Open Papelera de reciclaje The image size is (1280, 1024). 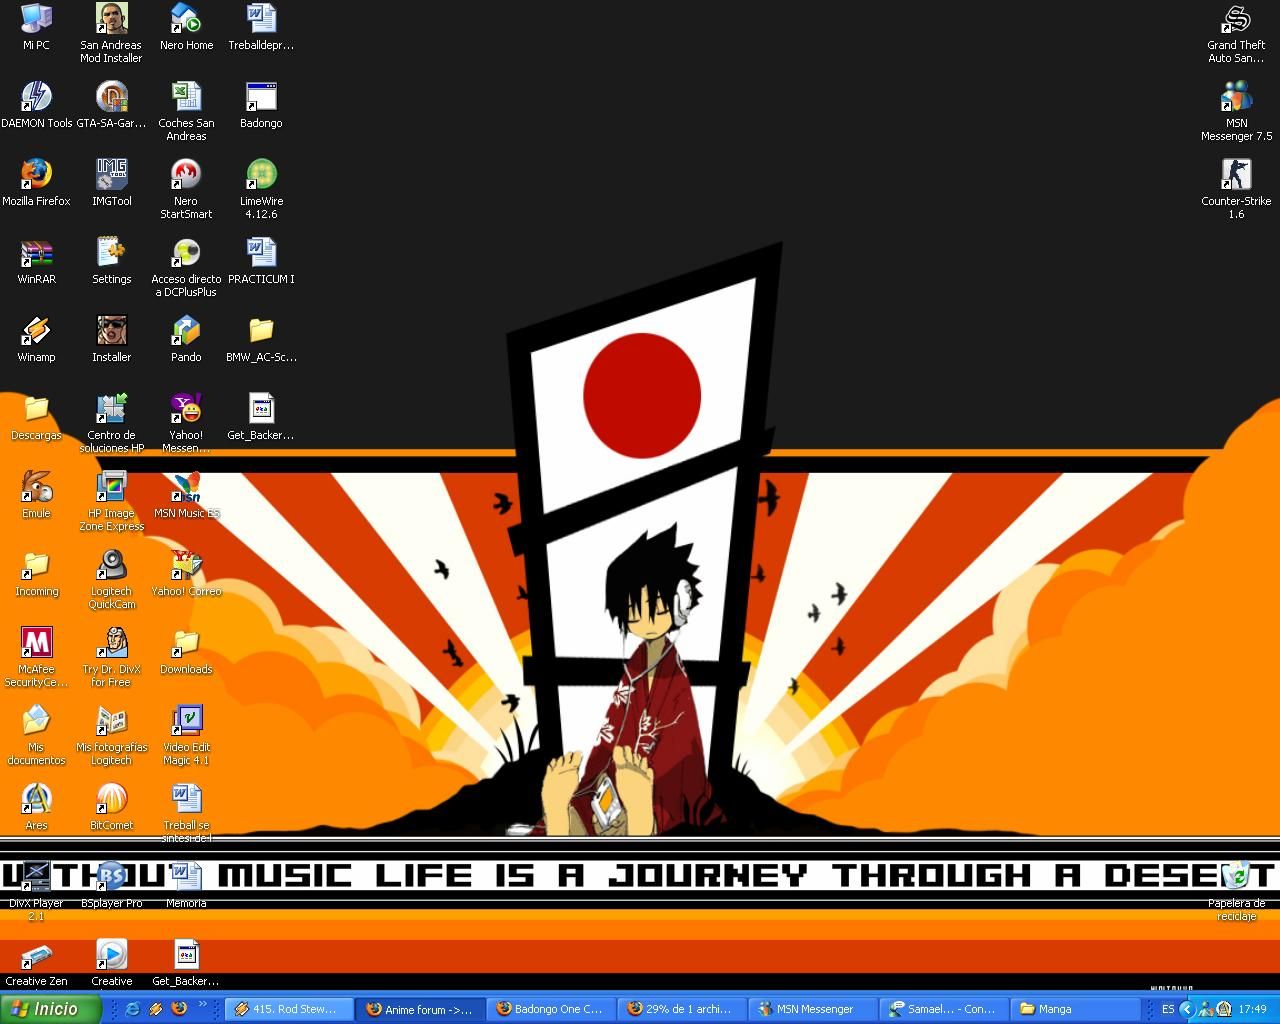(x=1236, y=891)
